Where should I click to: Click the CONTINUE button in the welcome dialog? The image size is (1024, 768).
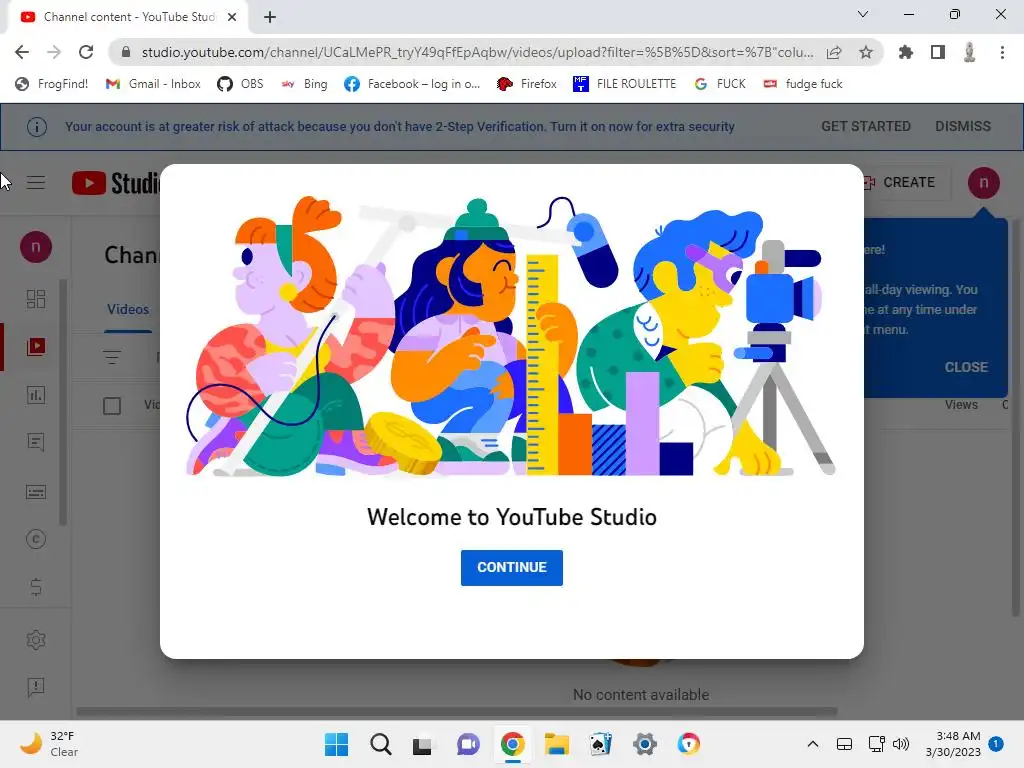[511, 568]
